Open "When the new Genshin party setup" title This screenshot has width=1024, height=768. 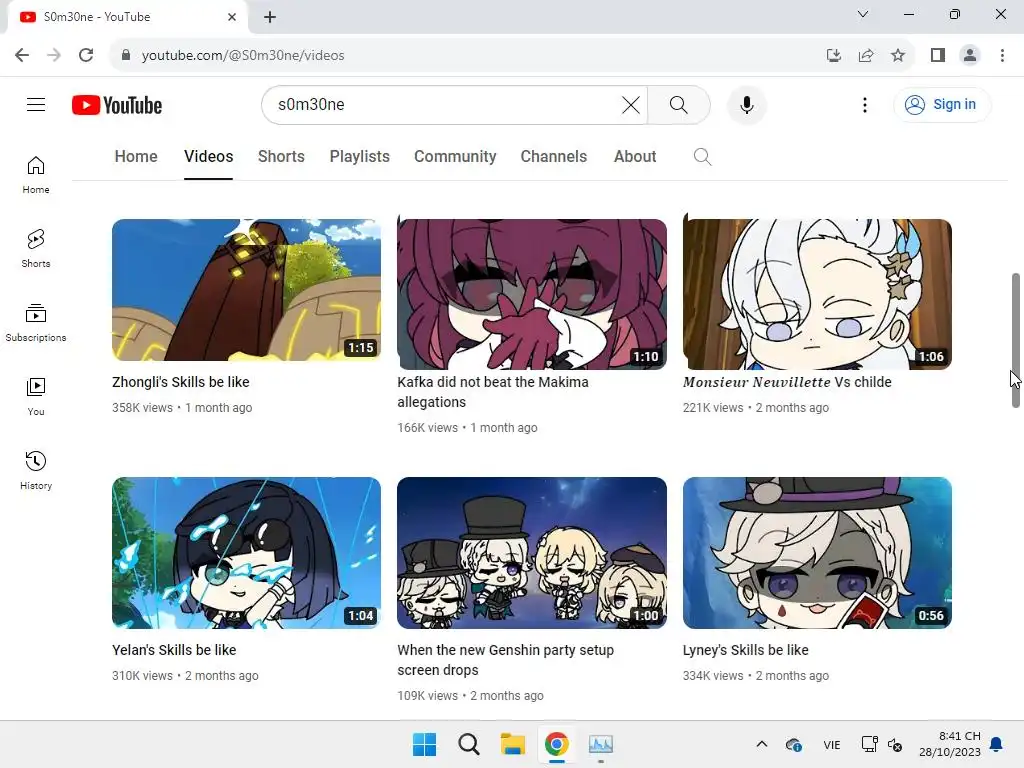(x=505, y=660)
